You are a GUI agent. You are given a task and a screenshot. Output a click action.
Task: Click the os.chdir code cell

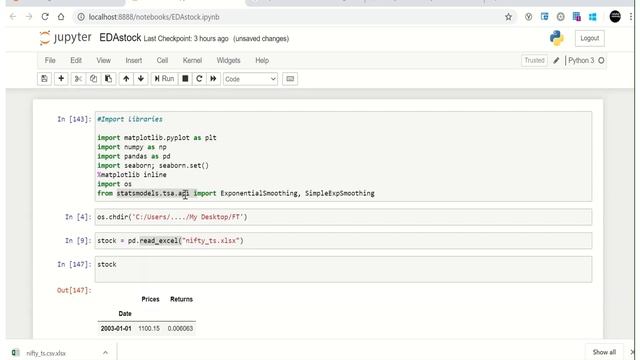click(343, 217)
